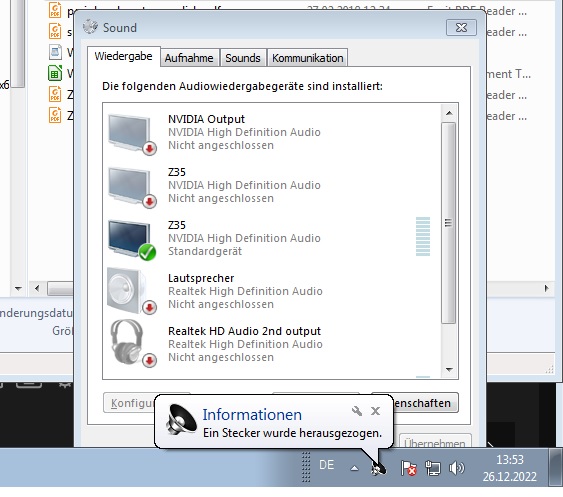
Task: Select the NVIDIA Output device icon
Action: click(132, 134)
